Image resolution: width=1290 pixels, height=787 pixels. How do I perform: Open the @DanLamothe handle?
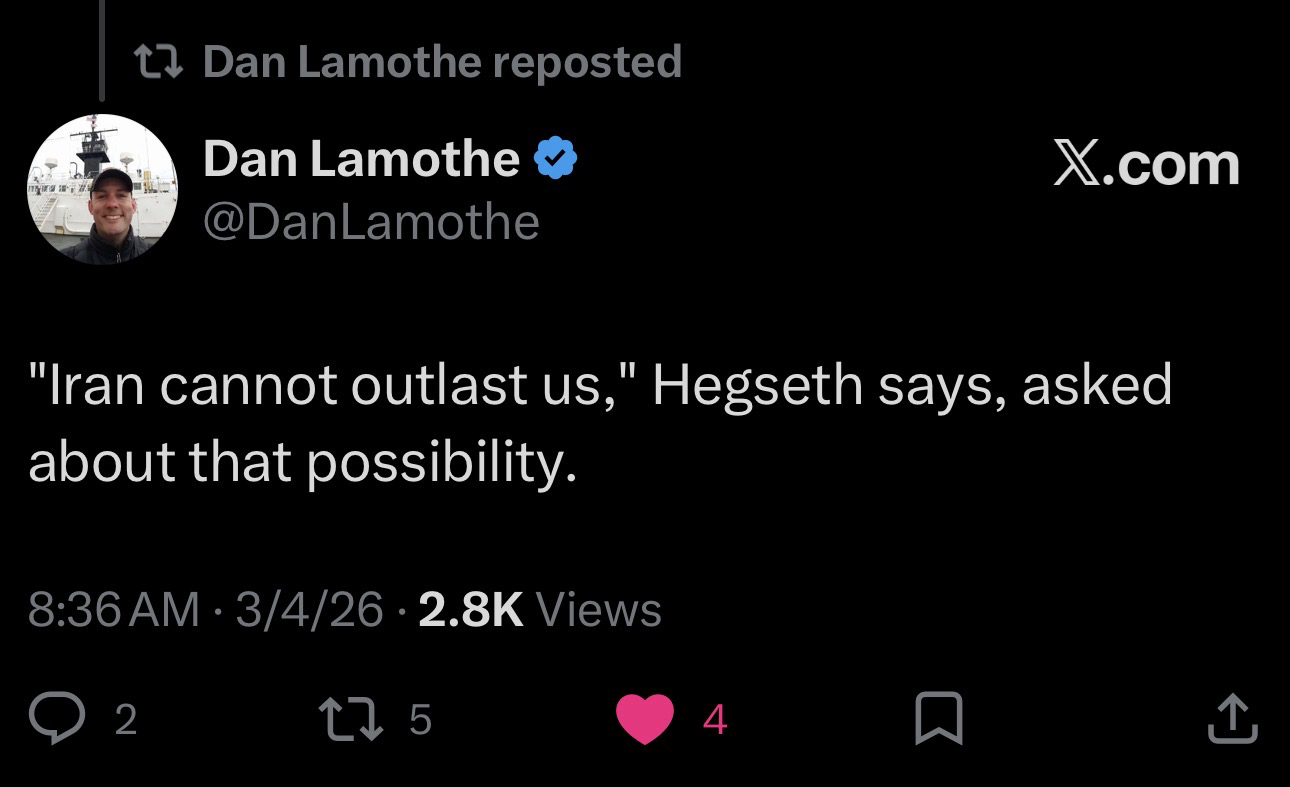(x=371, y=221)
